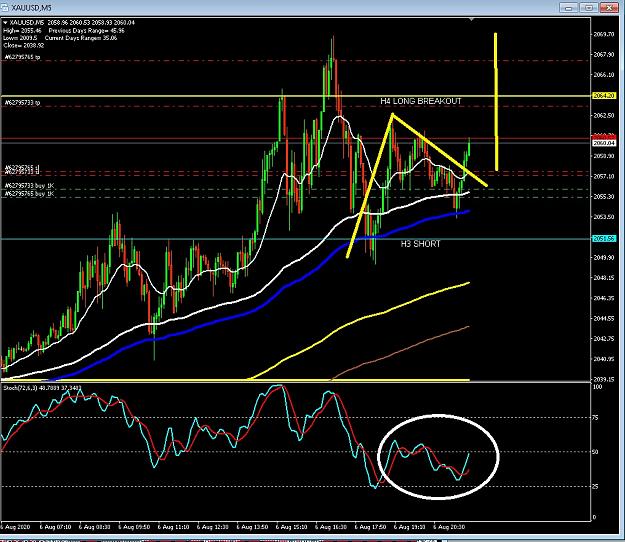Select order #62795765 tp line label
The height and width of the screenshot is (542, 625).
coord(22,57)
